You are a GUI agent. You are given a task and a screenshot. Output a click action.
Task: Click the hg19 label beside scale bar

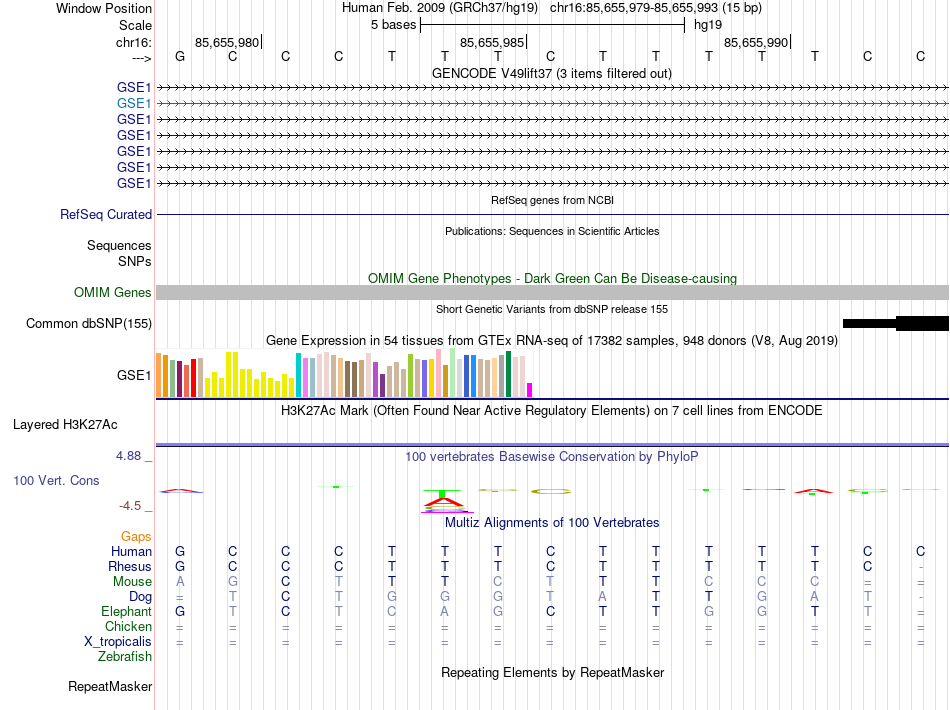coord(708,25)
